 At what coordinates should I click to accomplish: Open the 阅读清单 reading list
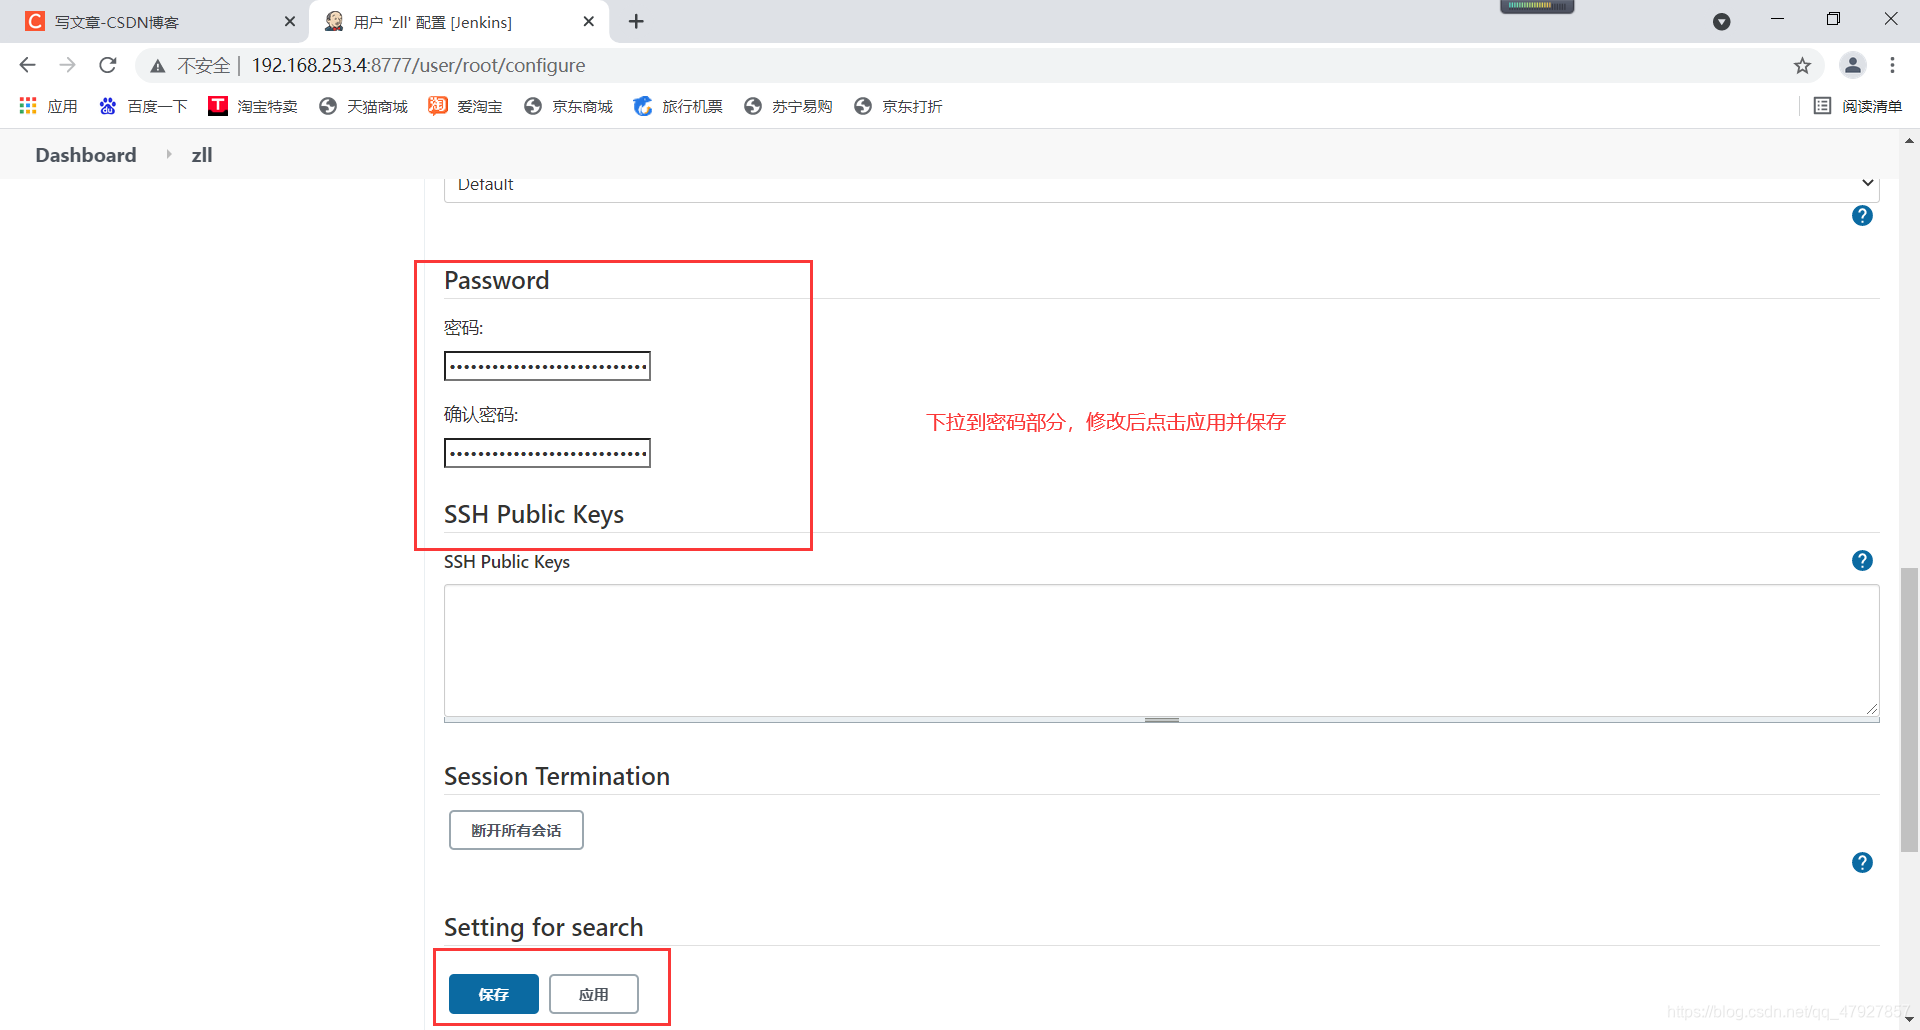point(1858,106)
